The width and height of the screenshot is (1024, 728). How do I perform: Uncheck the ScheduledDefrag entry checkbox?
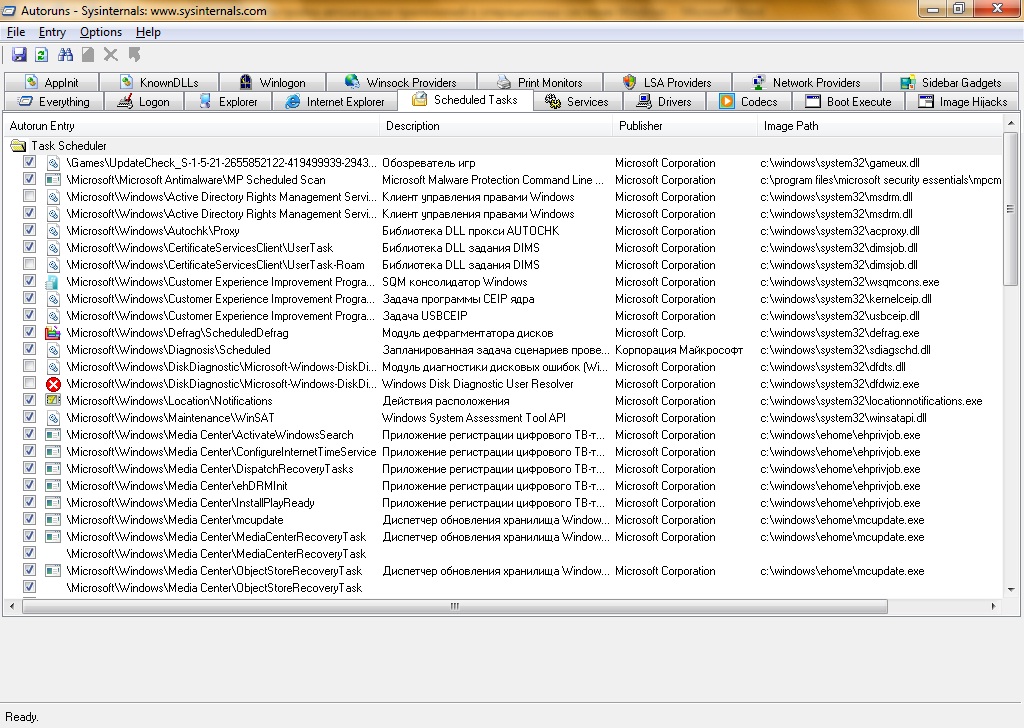point(29,332)
